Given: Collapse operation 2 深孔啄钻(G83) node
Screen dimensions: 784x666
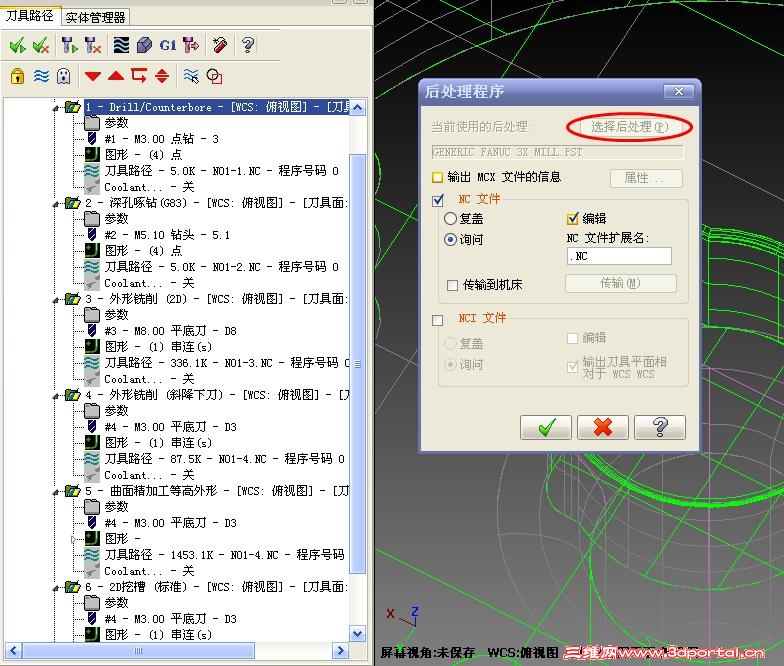Looking at the screenshot, I should tap(56, 203).
